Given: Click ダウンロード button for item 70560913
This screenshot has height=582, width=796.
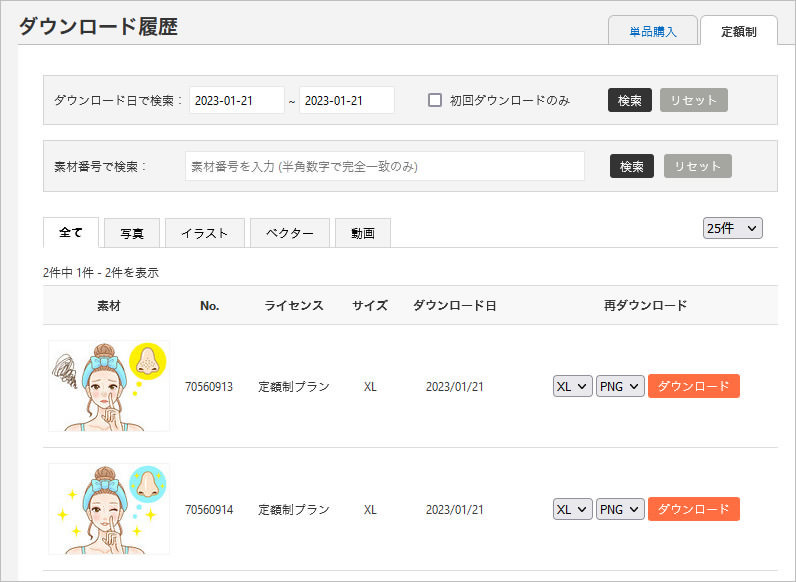Looking at the screenshot, I should pos(693,386).
